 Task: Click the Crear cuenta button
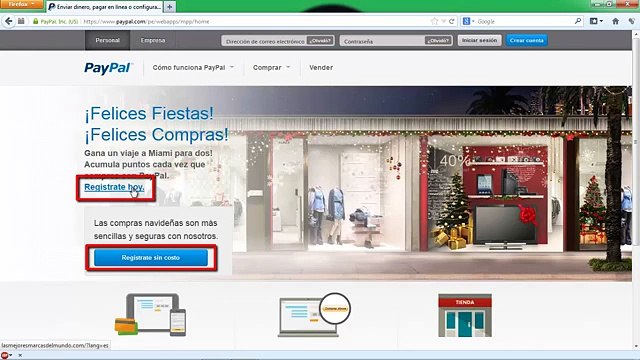coord(527,40)
